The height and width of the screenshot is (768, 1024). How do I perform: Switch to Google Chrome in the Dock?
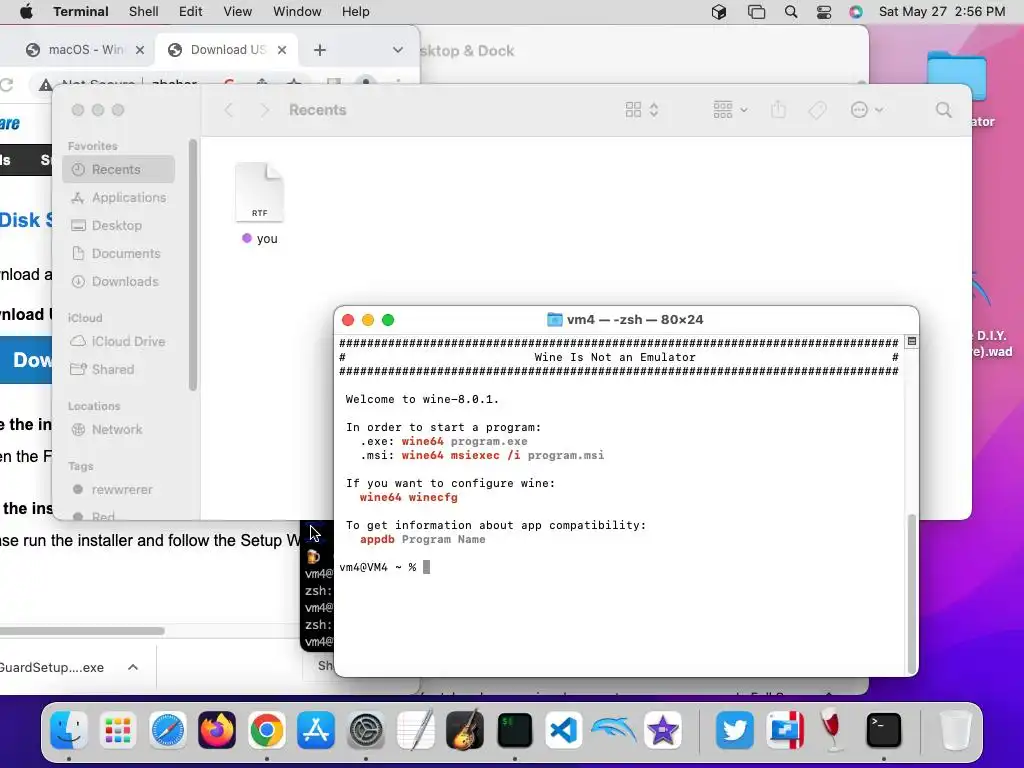click(266, 729)
